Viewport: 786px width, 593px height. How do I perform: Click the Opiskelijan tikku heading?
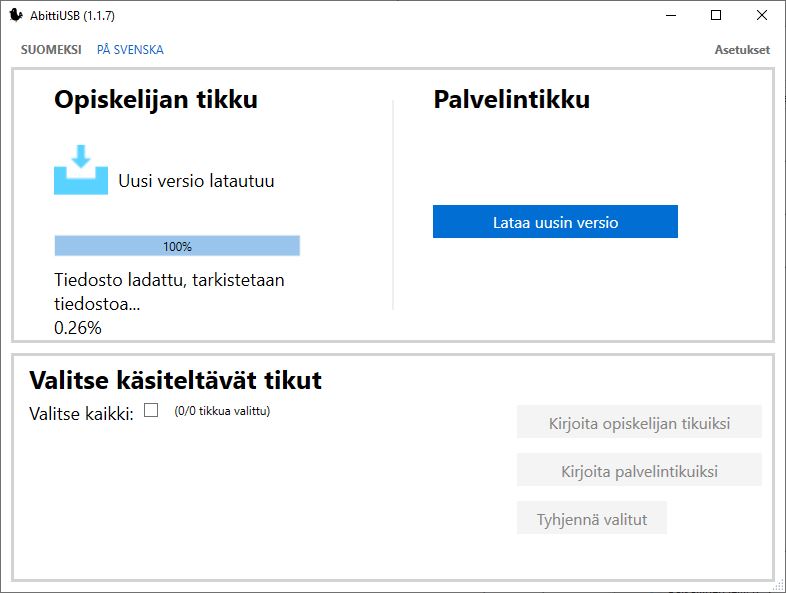[x=156, y=100]
